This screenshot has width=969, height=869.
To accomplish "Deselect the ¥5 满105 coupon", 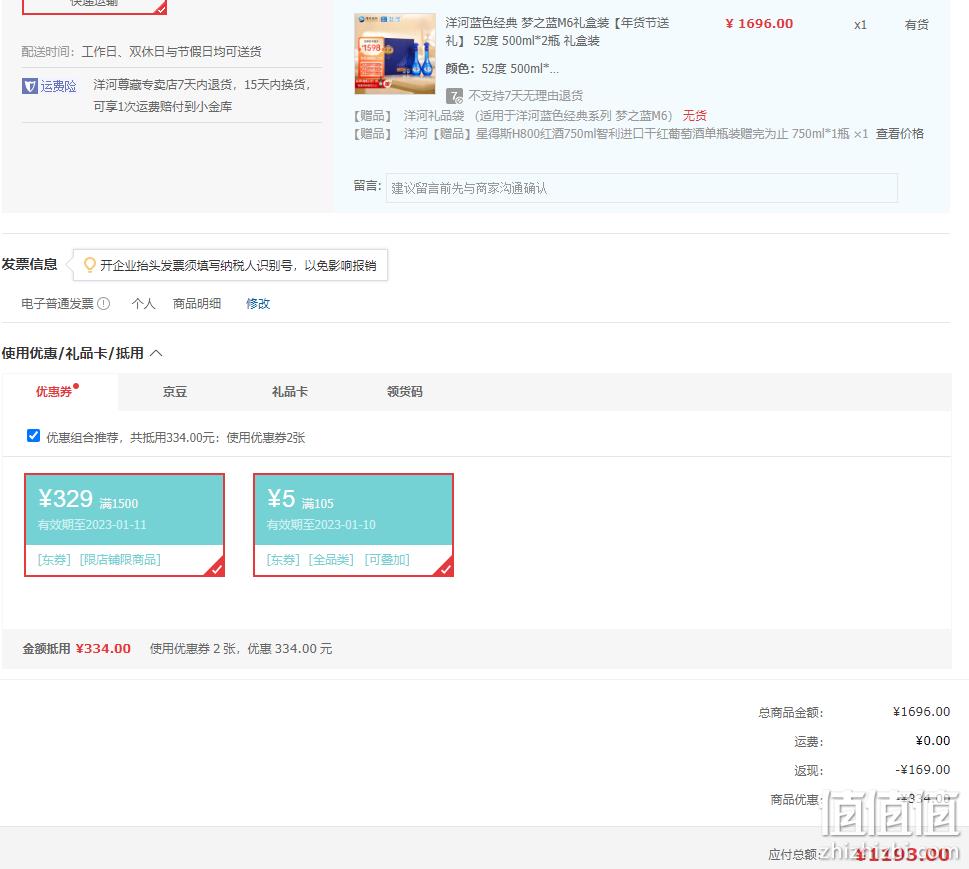I will [353, 525].
